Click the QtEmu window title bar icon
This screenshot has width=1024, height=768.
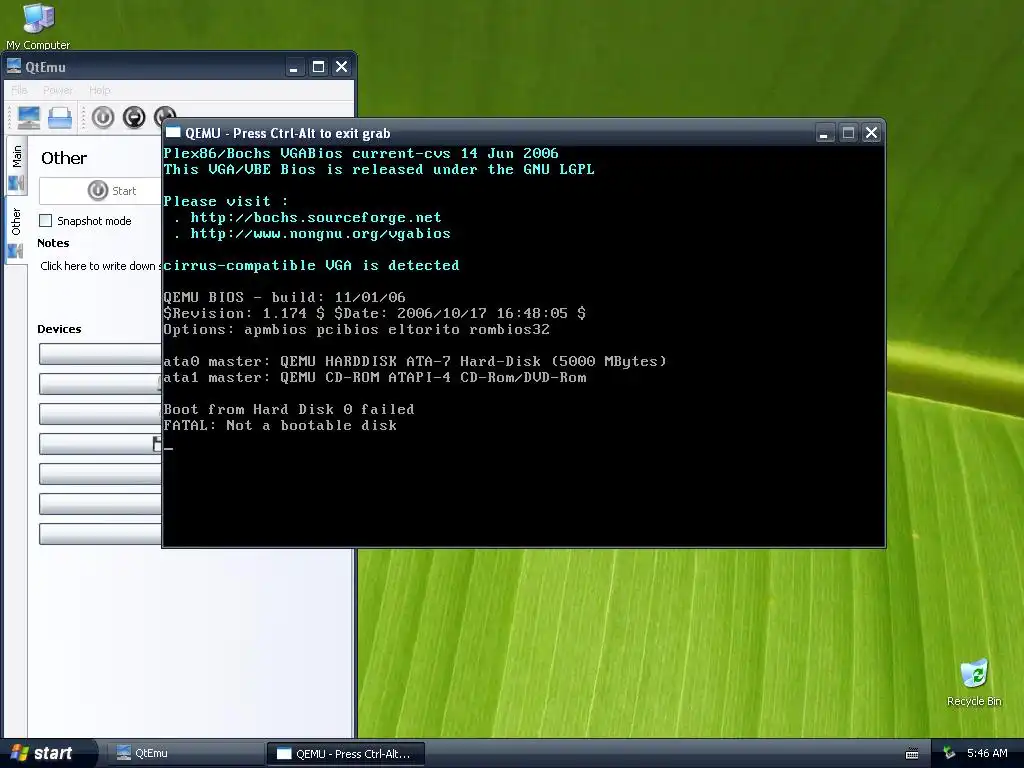click(14, 66)
